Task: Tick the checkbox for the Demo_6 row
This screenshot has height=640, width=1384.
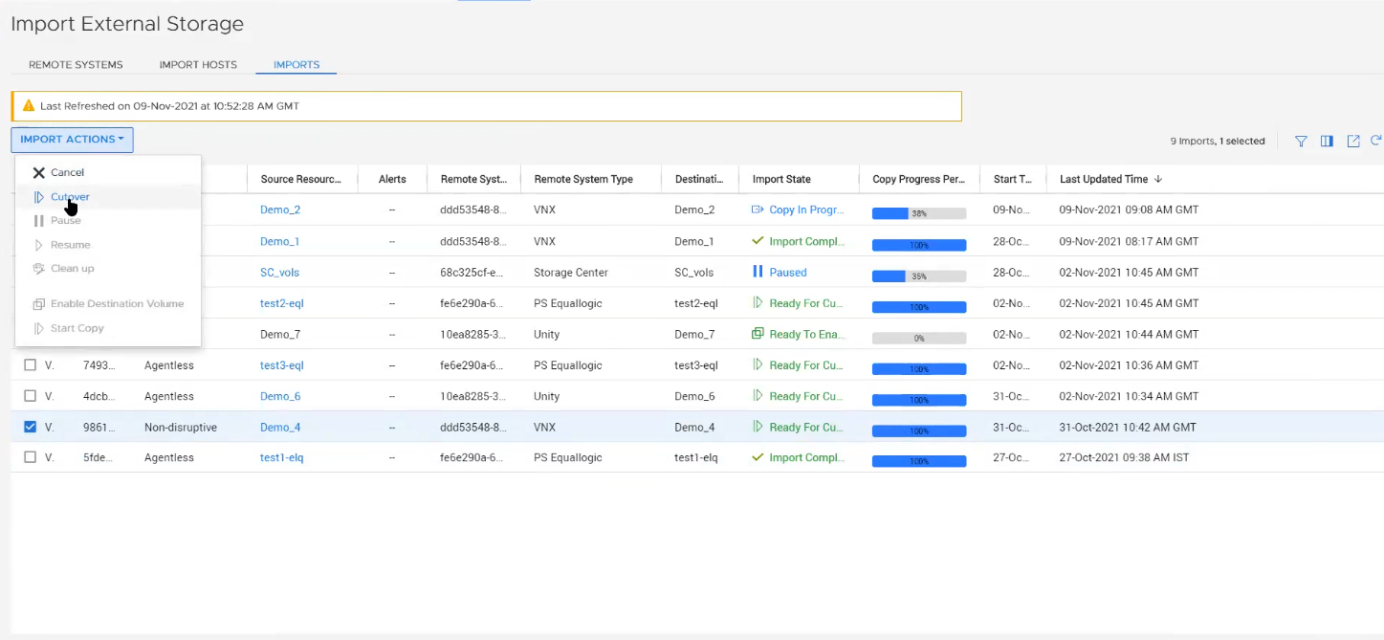Action: click(30, 396)
